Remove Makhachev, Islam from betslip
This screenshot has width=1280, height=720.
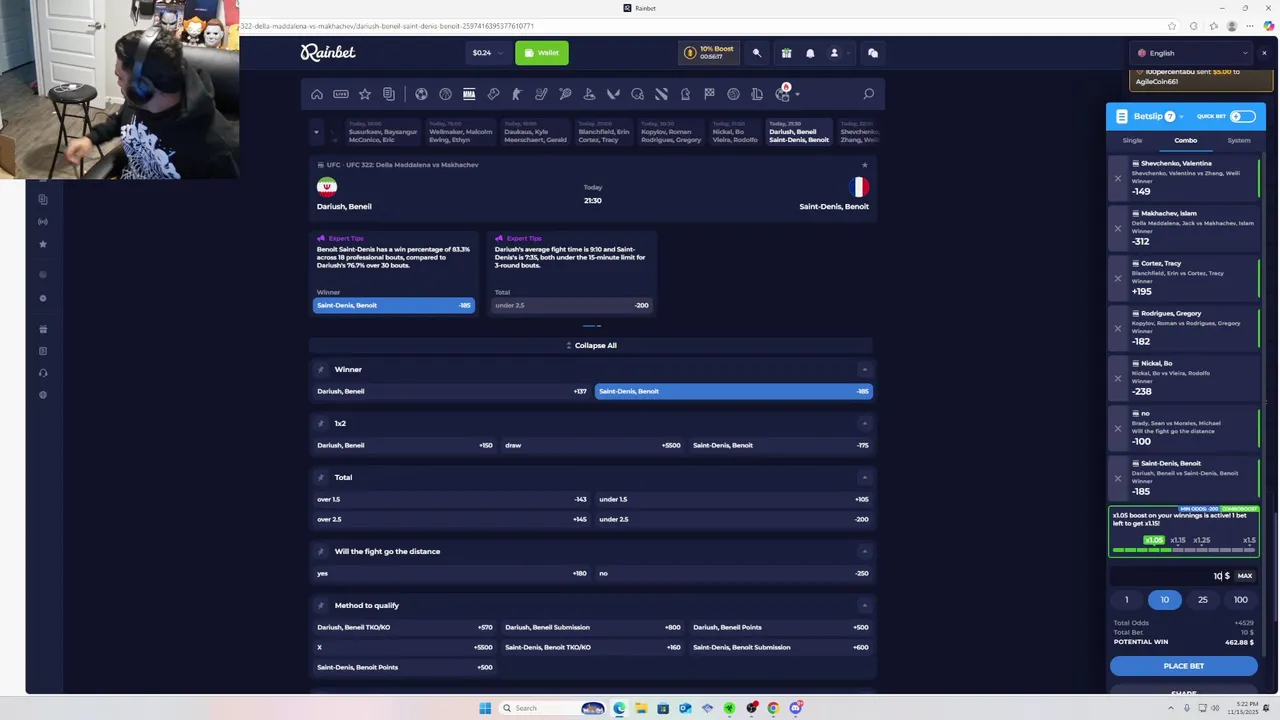(1118, 229)
